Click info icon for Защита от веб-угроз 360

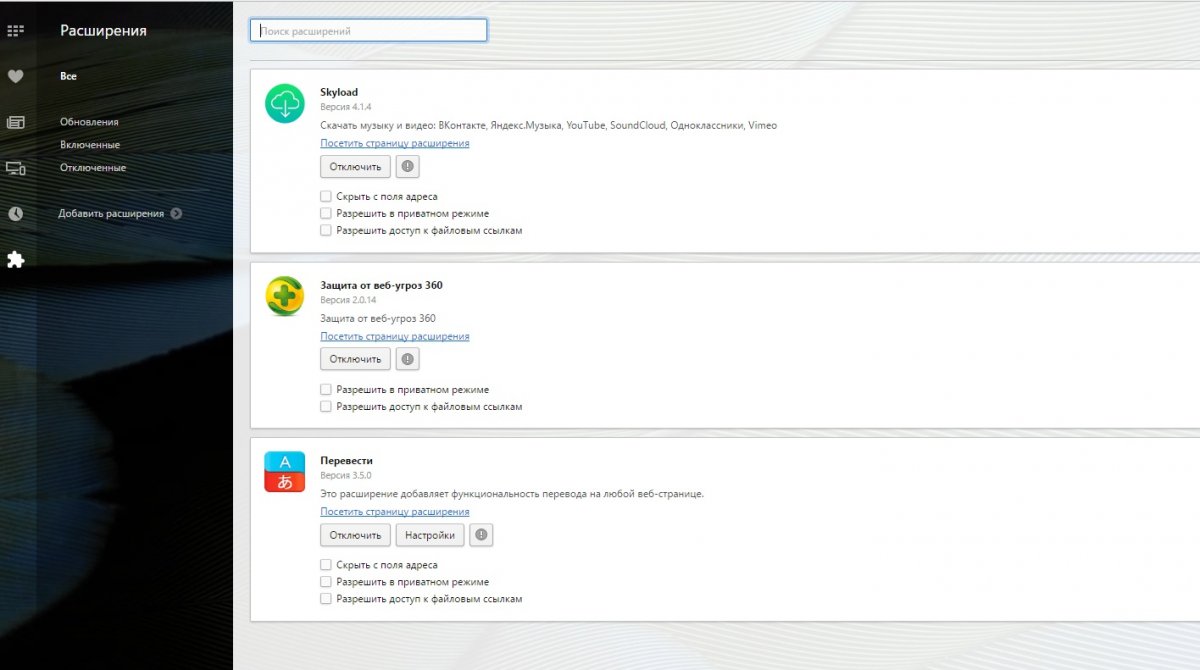coord(407,359)
